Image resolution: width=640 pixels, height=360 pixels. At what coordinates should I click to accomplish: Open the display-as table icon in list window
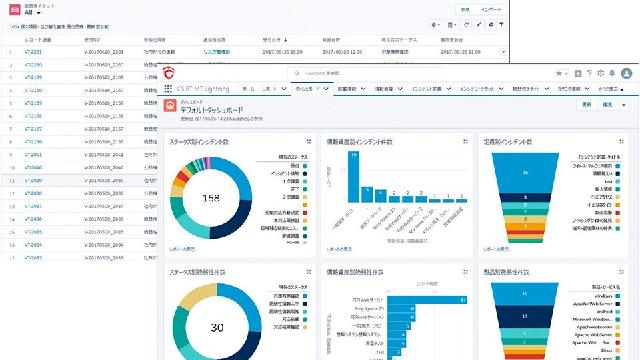tap(451, 25)
